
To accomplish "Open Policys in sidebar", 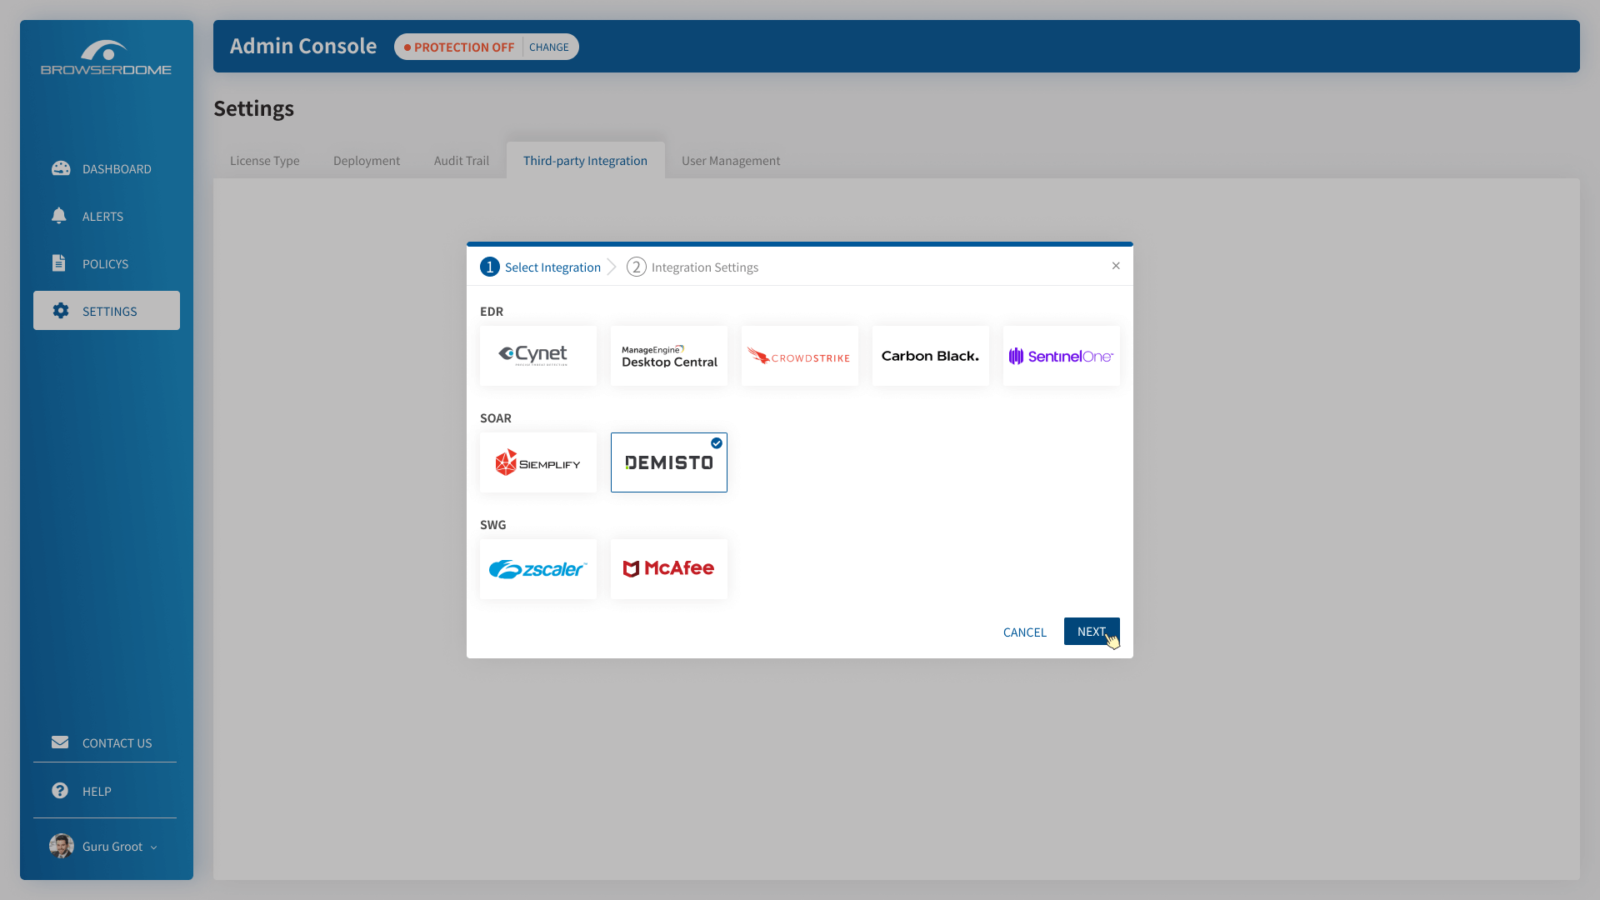I will point(106,264).
